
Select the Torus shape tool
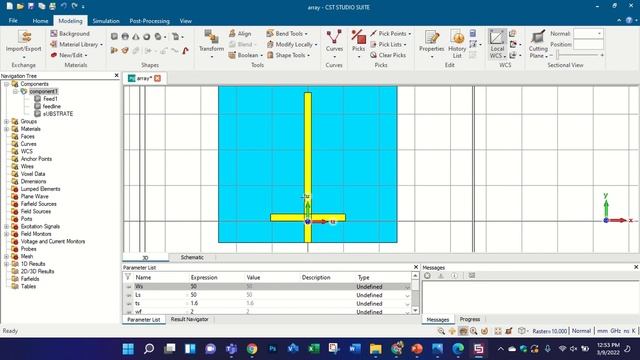[146, 37]
